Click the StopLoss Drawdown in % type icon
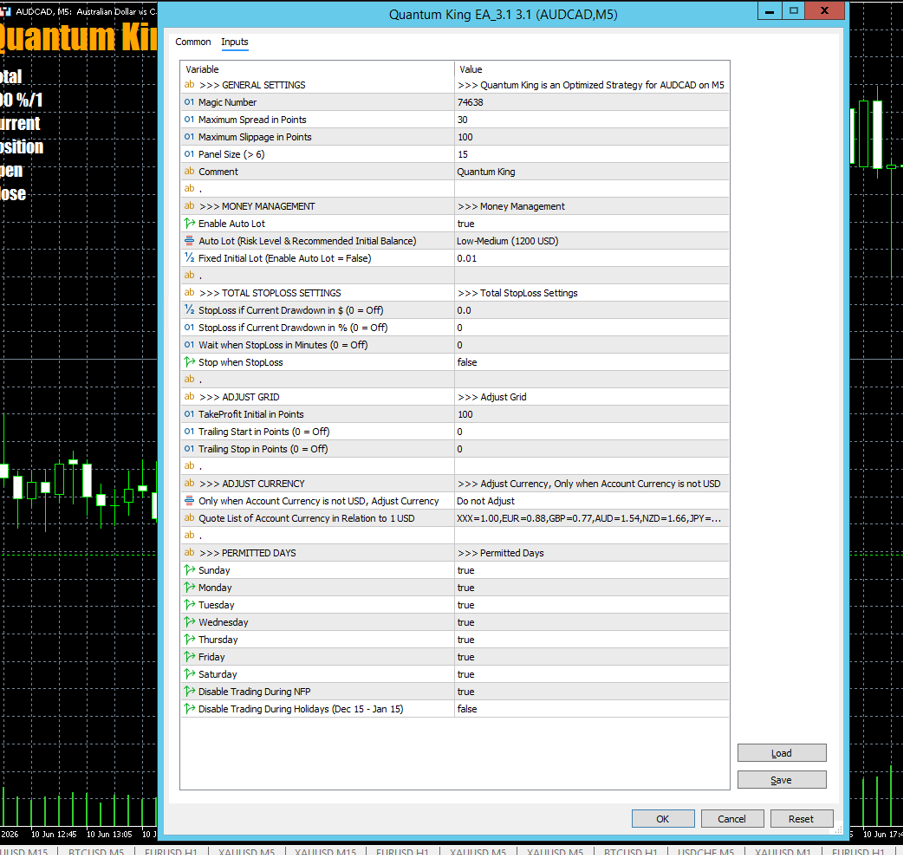The image size is (903, 855). [189, 328]
